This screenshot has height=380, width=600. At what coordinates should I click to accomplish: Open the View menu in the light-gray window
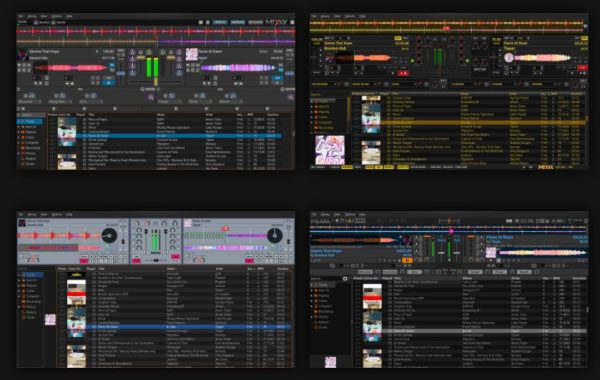coord(44,214)
